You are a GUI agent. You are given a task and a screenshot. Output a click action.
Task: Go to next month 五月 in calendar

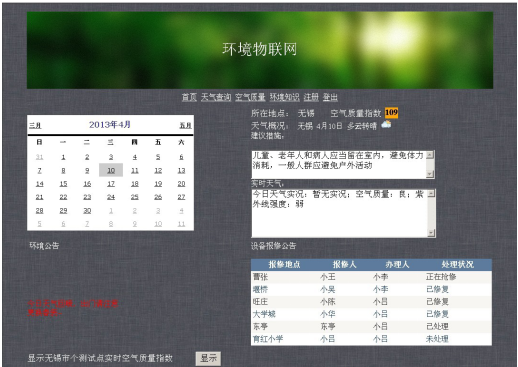185,125
